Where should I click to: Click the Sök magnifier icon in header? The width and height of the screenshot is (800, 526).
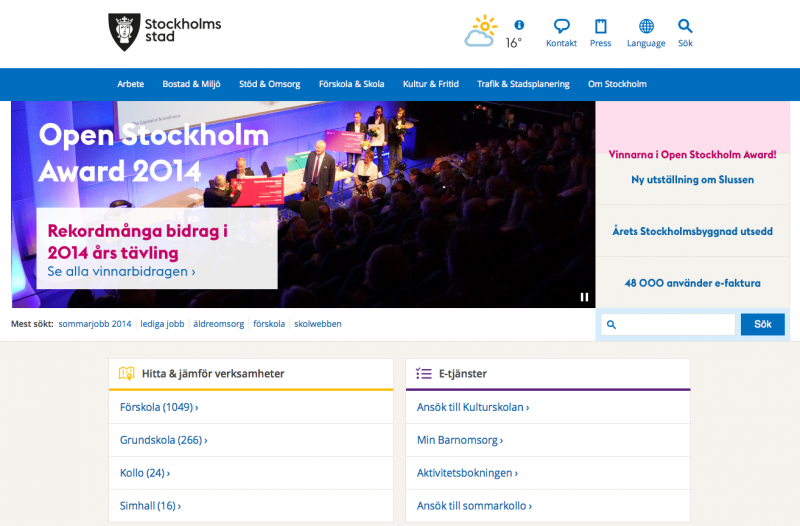685,27
